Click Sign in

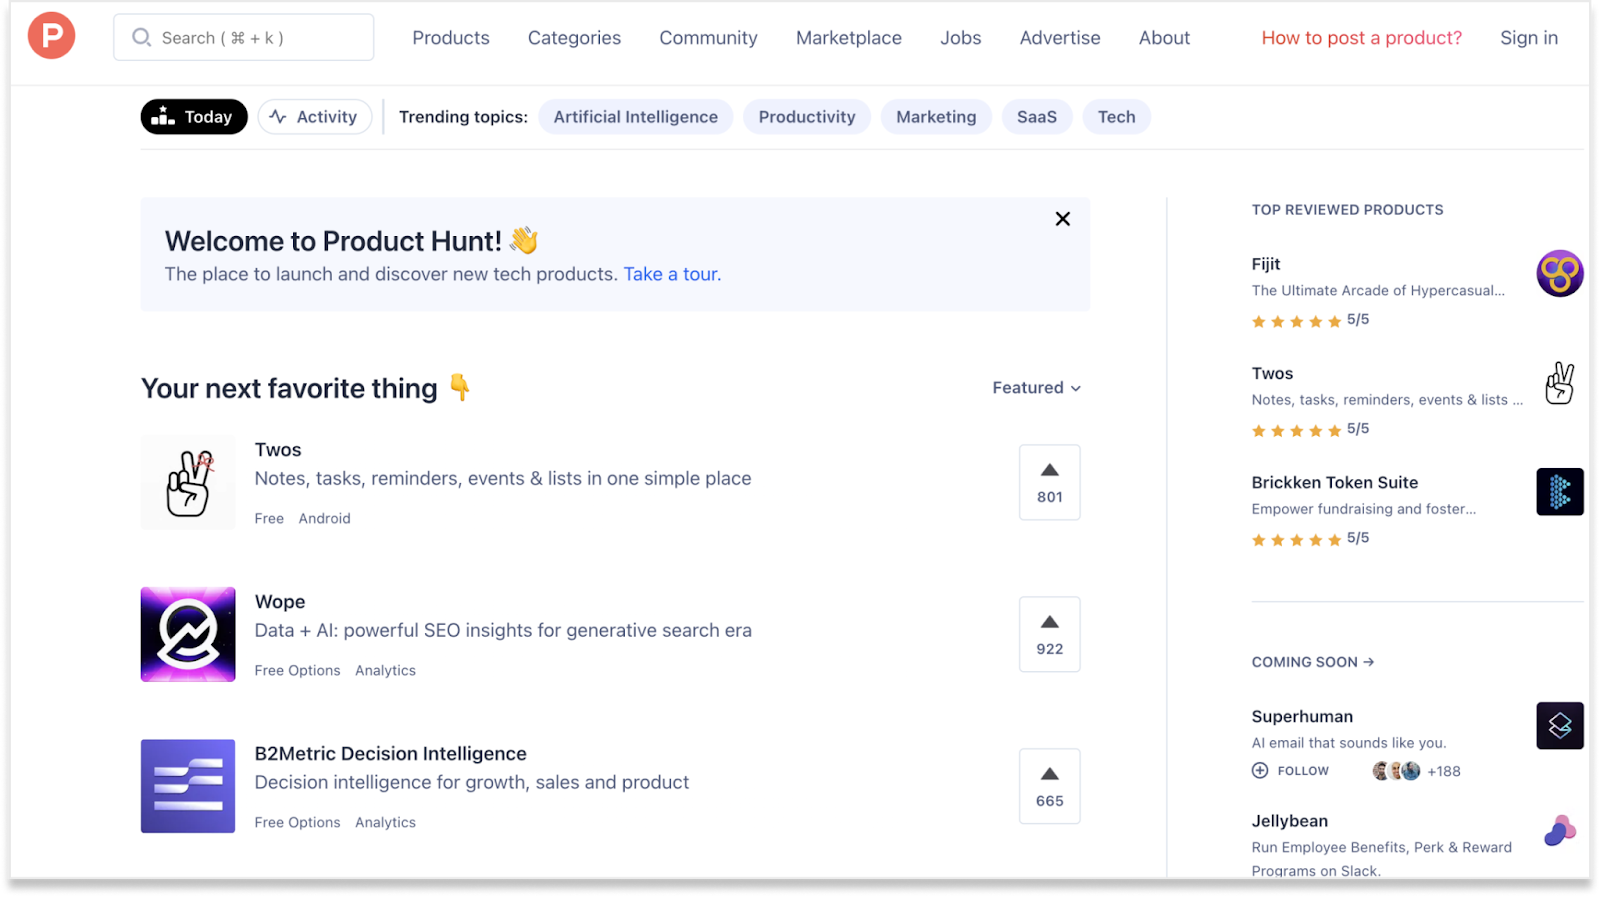tap(1528, 38)
